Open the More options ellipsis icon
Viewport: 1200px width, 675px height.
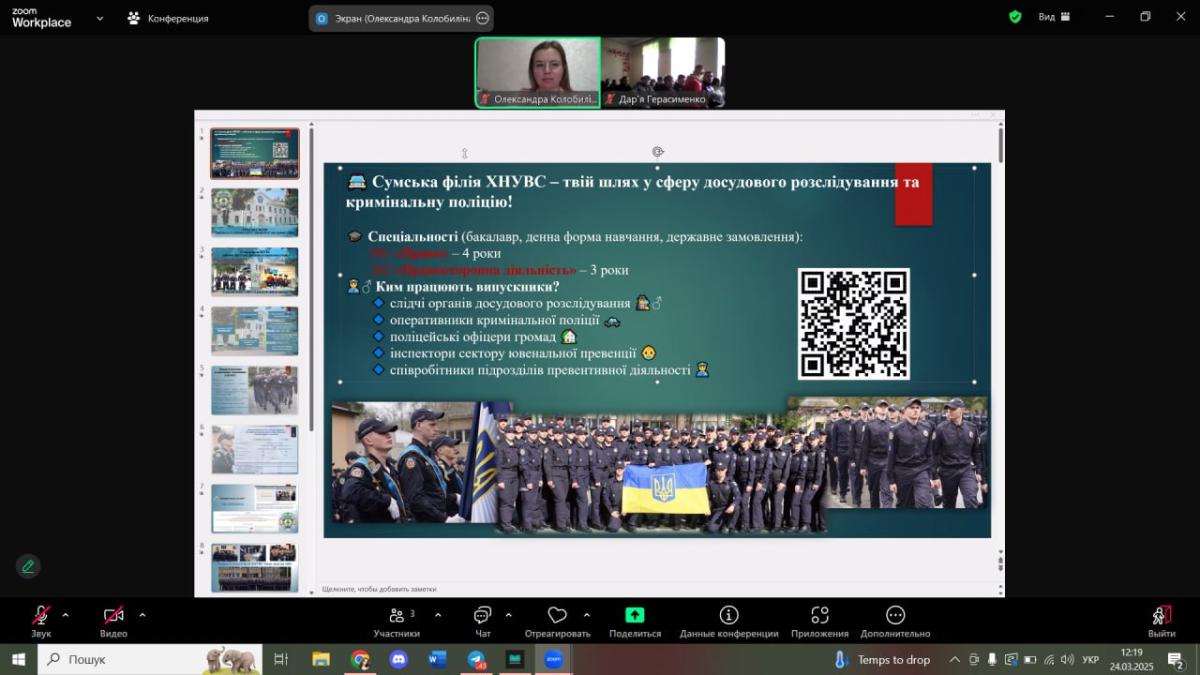(x=895, y=616)
